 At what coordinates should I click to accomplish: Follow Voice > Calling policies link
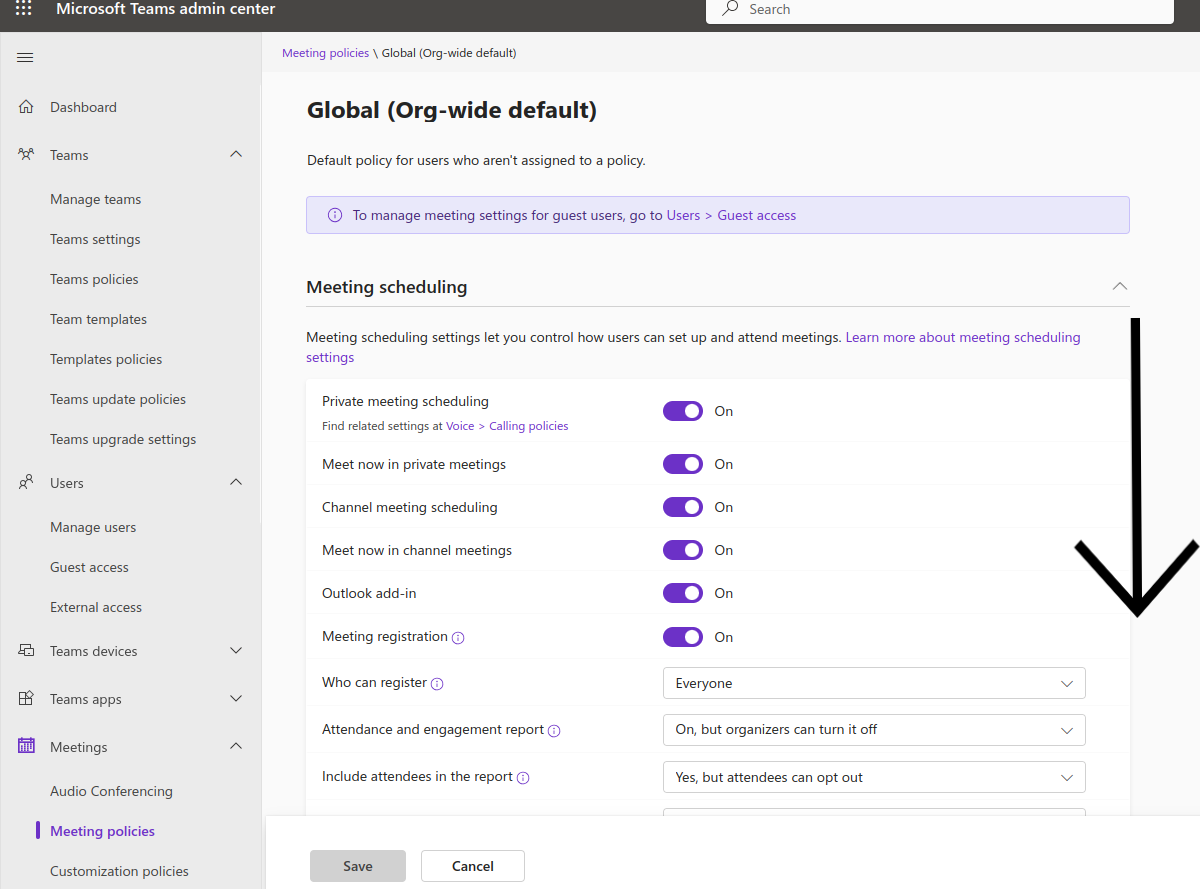(507, 426)
